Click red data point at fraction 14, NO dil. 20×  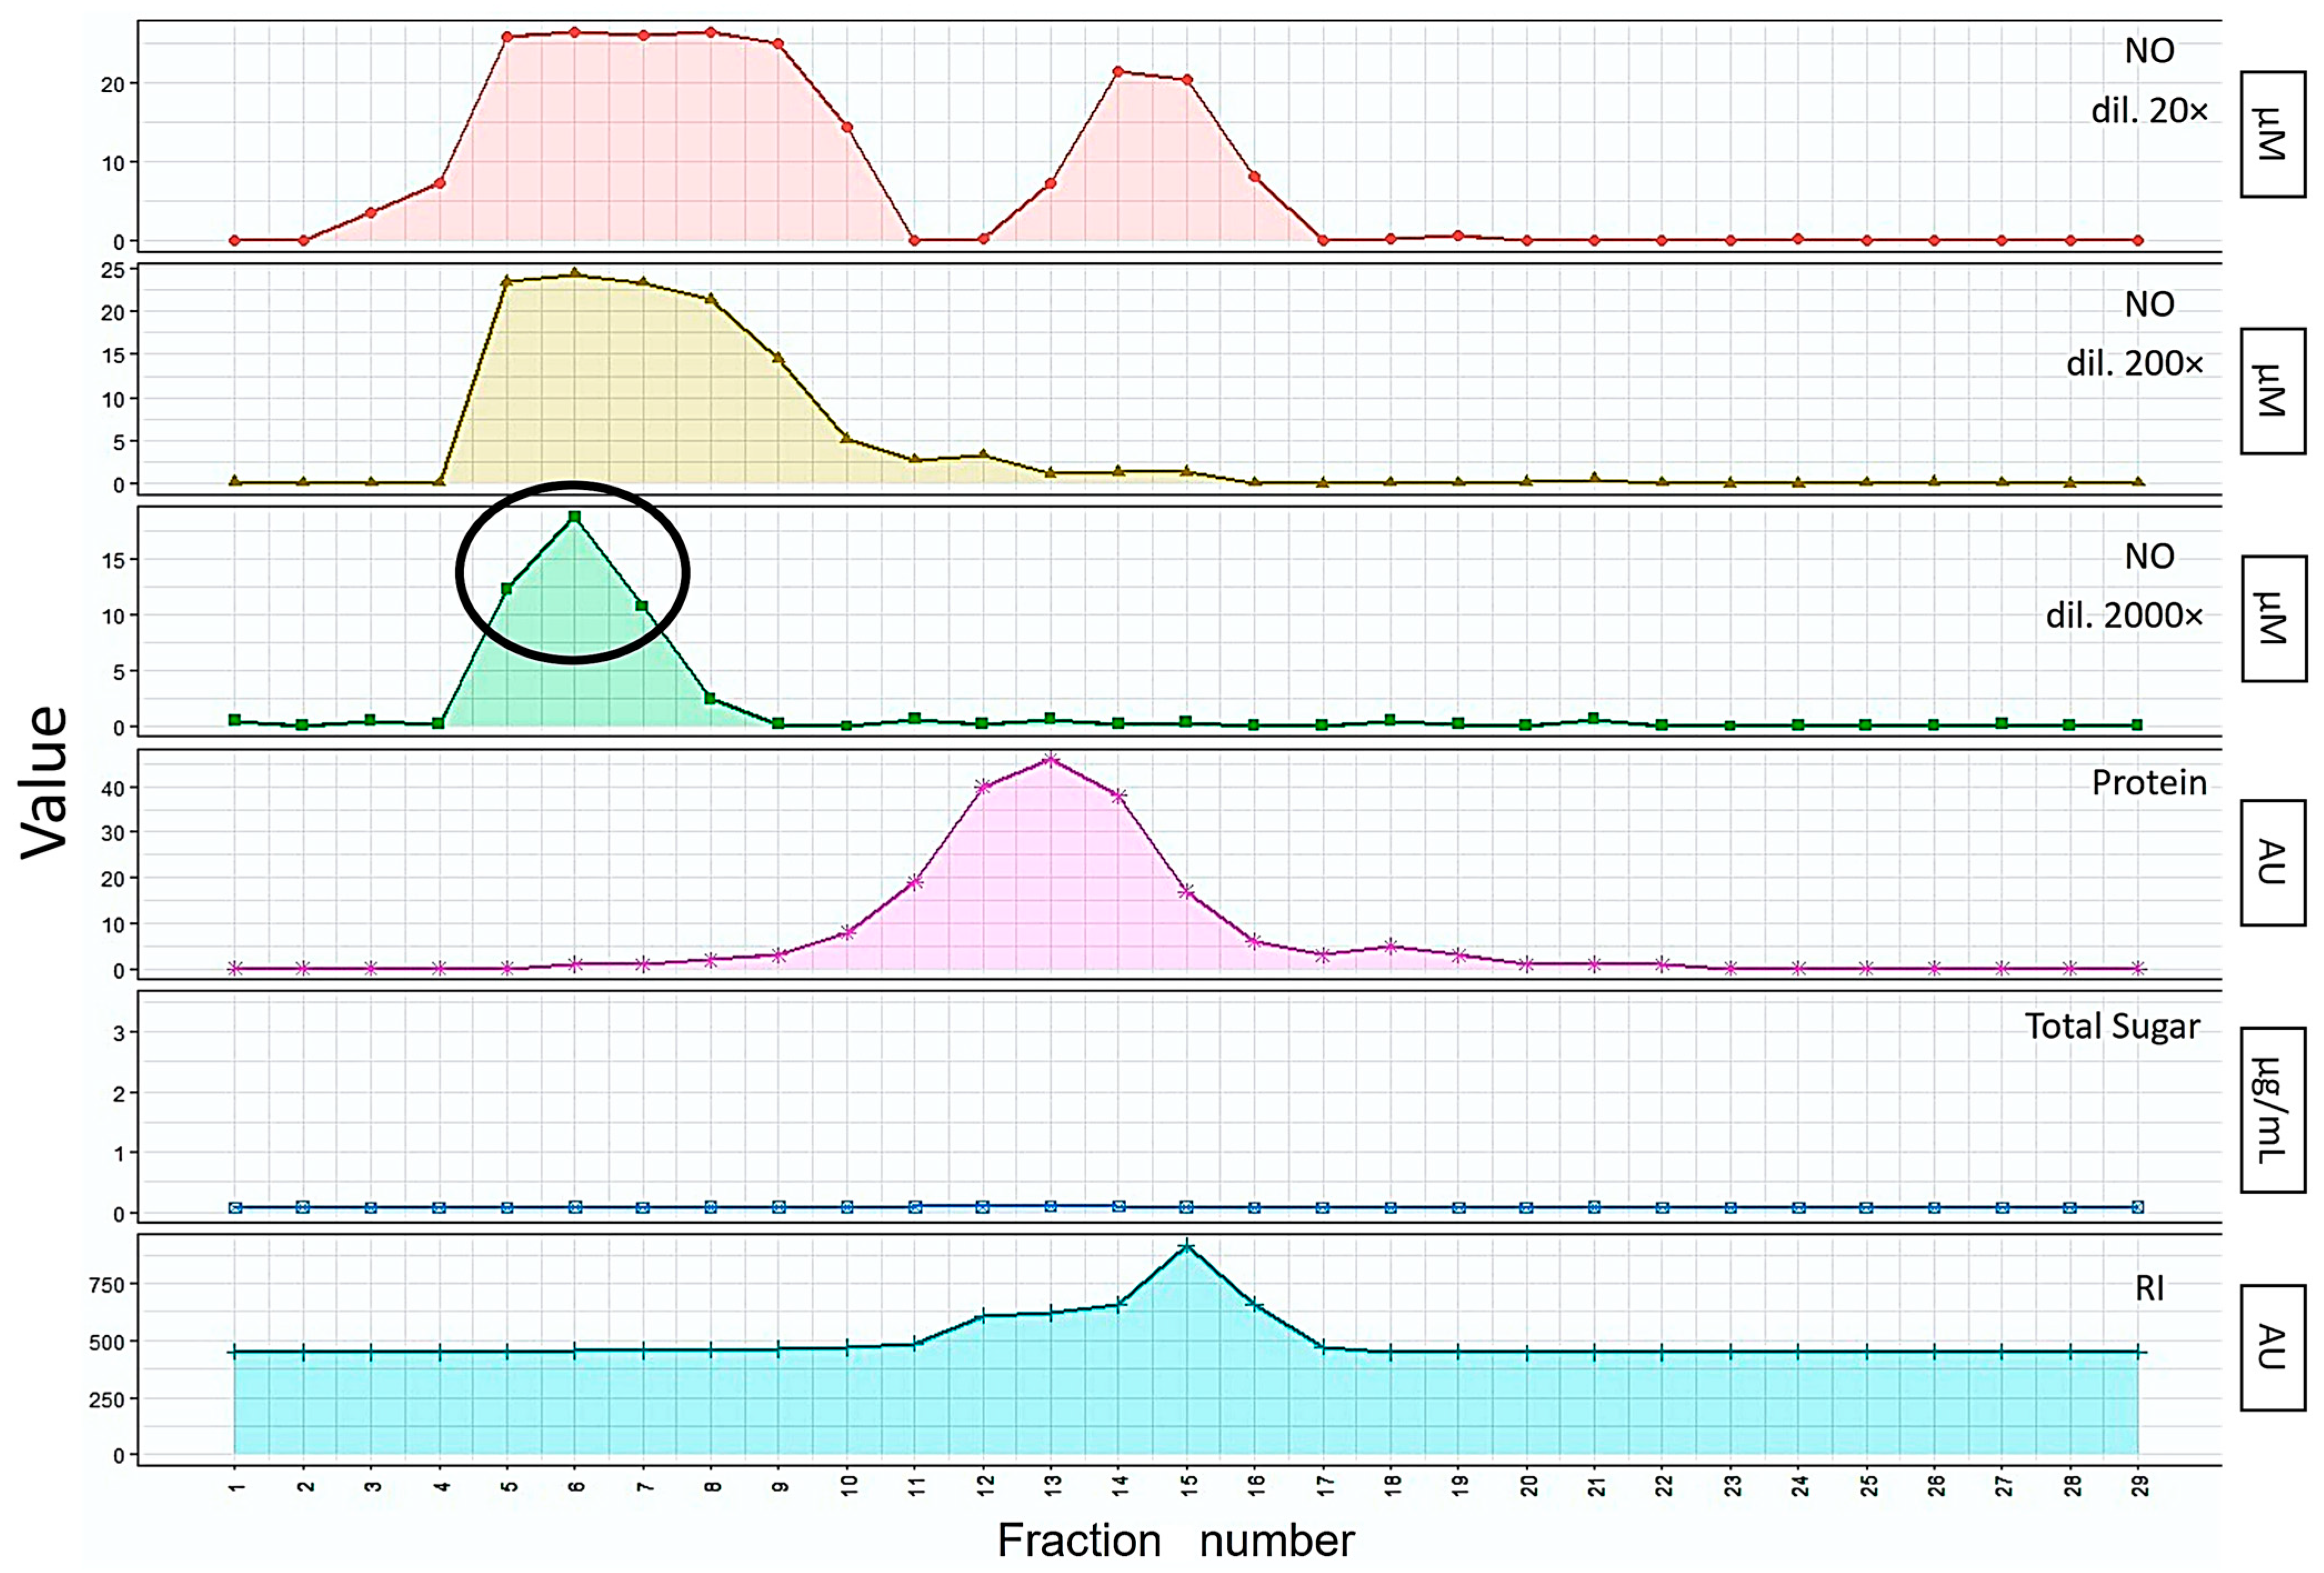pos(1118,72)
